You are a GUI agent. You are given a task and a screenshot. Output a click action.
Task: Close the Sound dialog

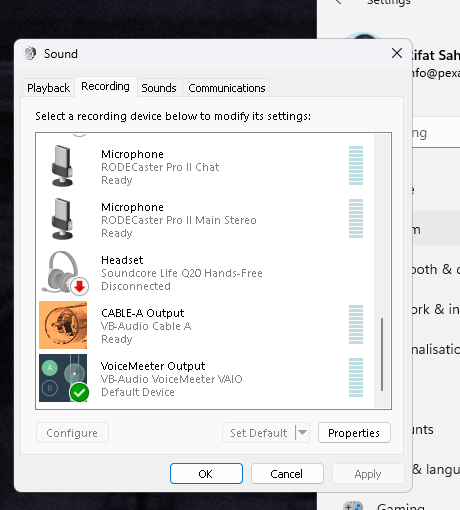[x=397, y=53]
